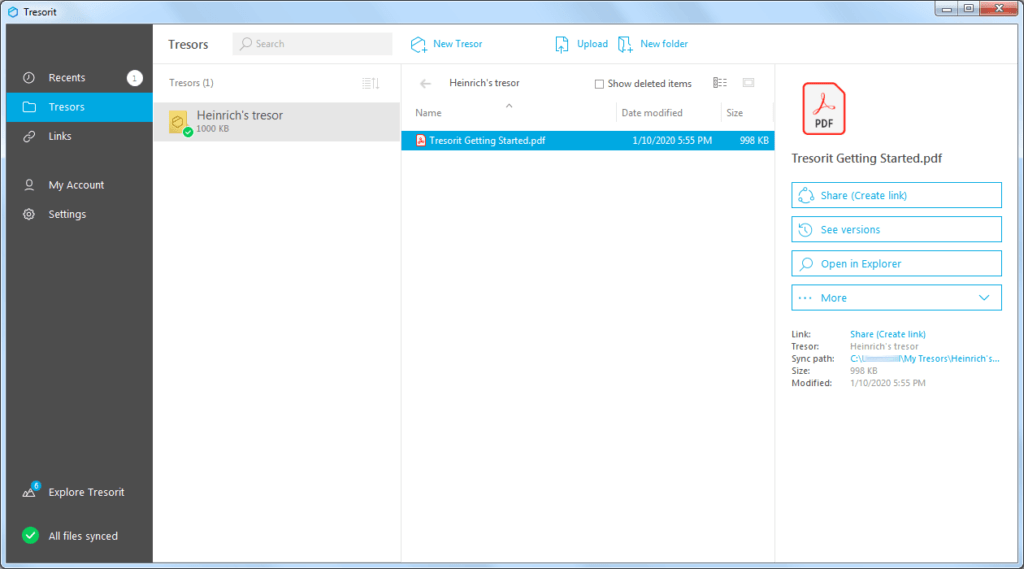Select Tresors in the sidebar
The width and height of the screenshot is (1024, 569).
tap(79, 107)
